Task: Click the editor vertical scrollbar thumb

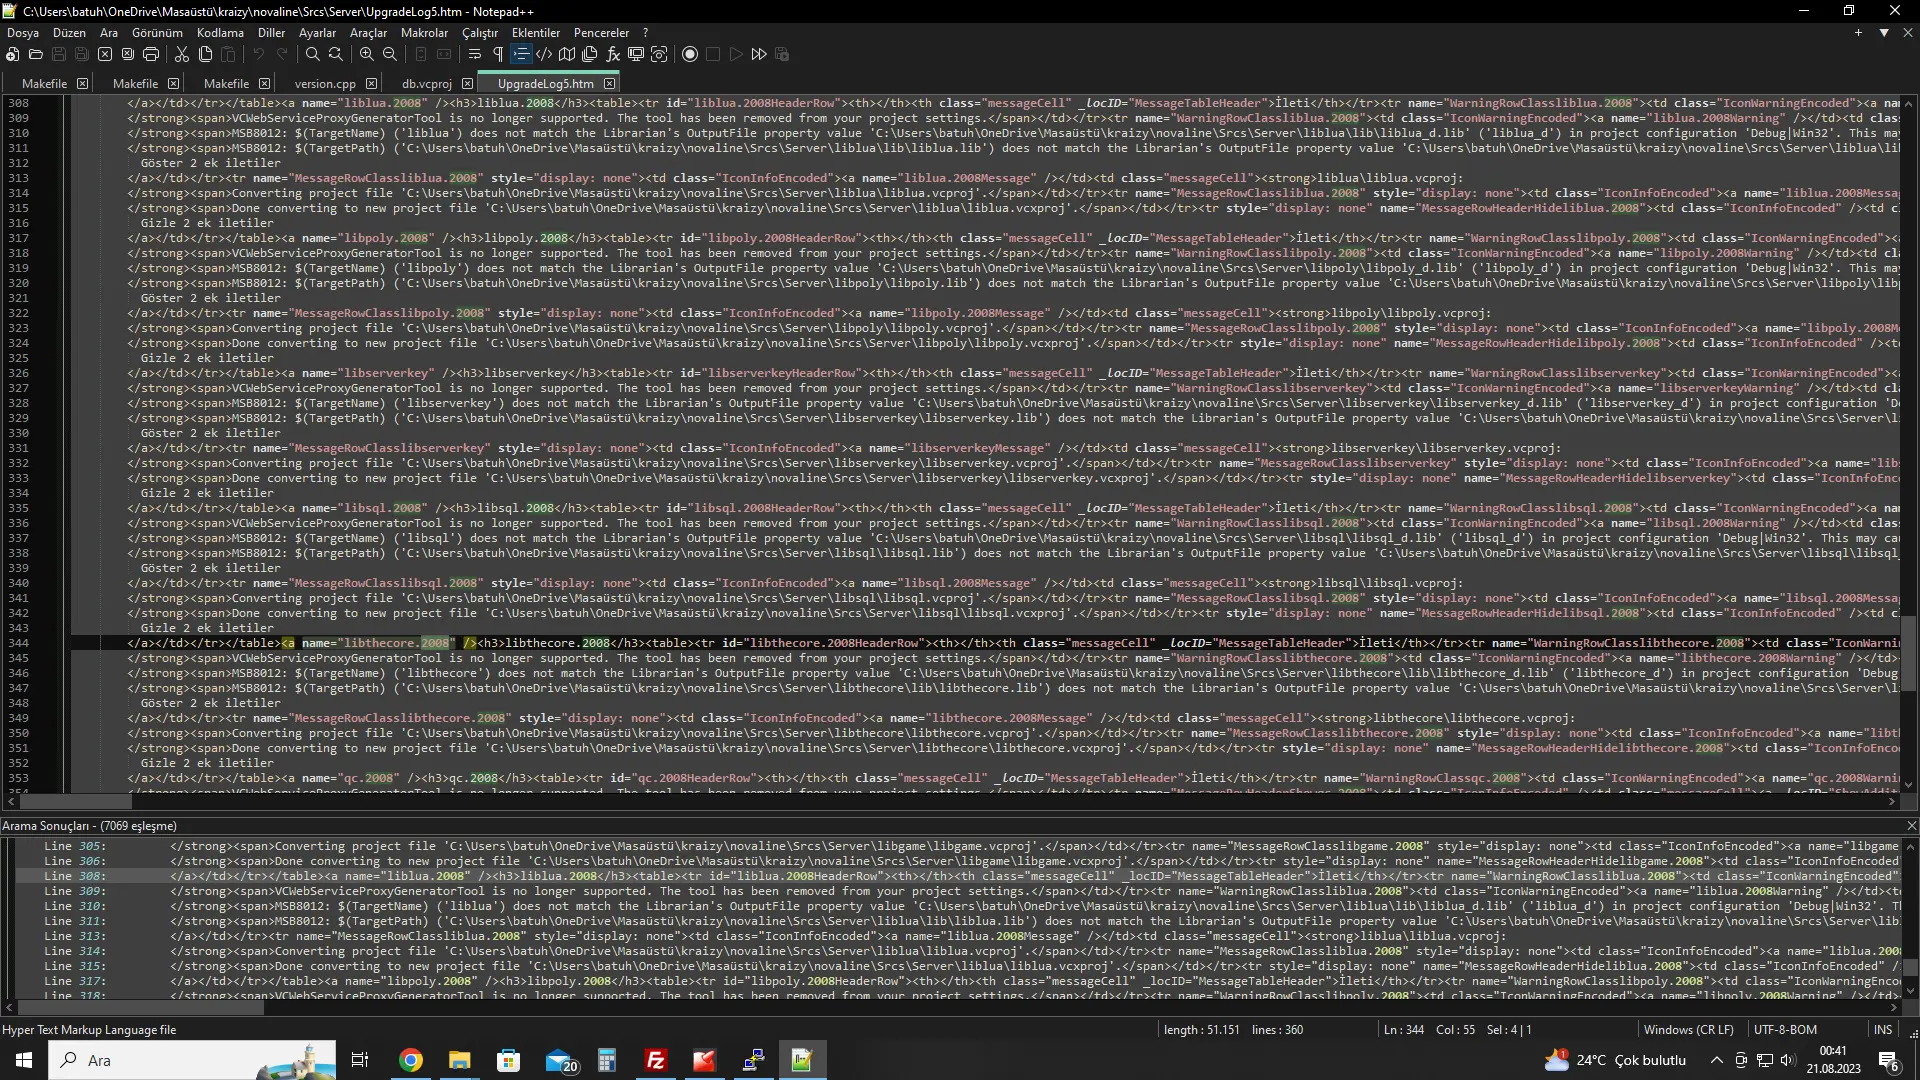Action: [x=1909, y=654]
